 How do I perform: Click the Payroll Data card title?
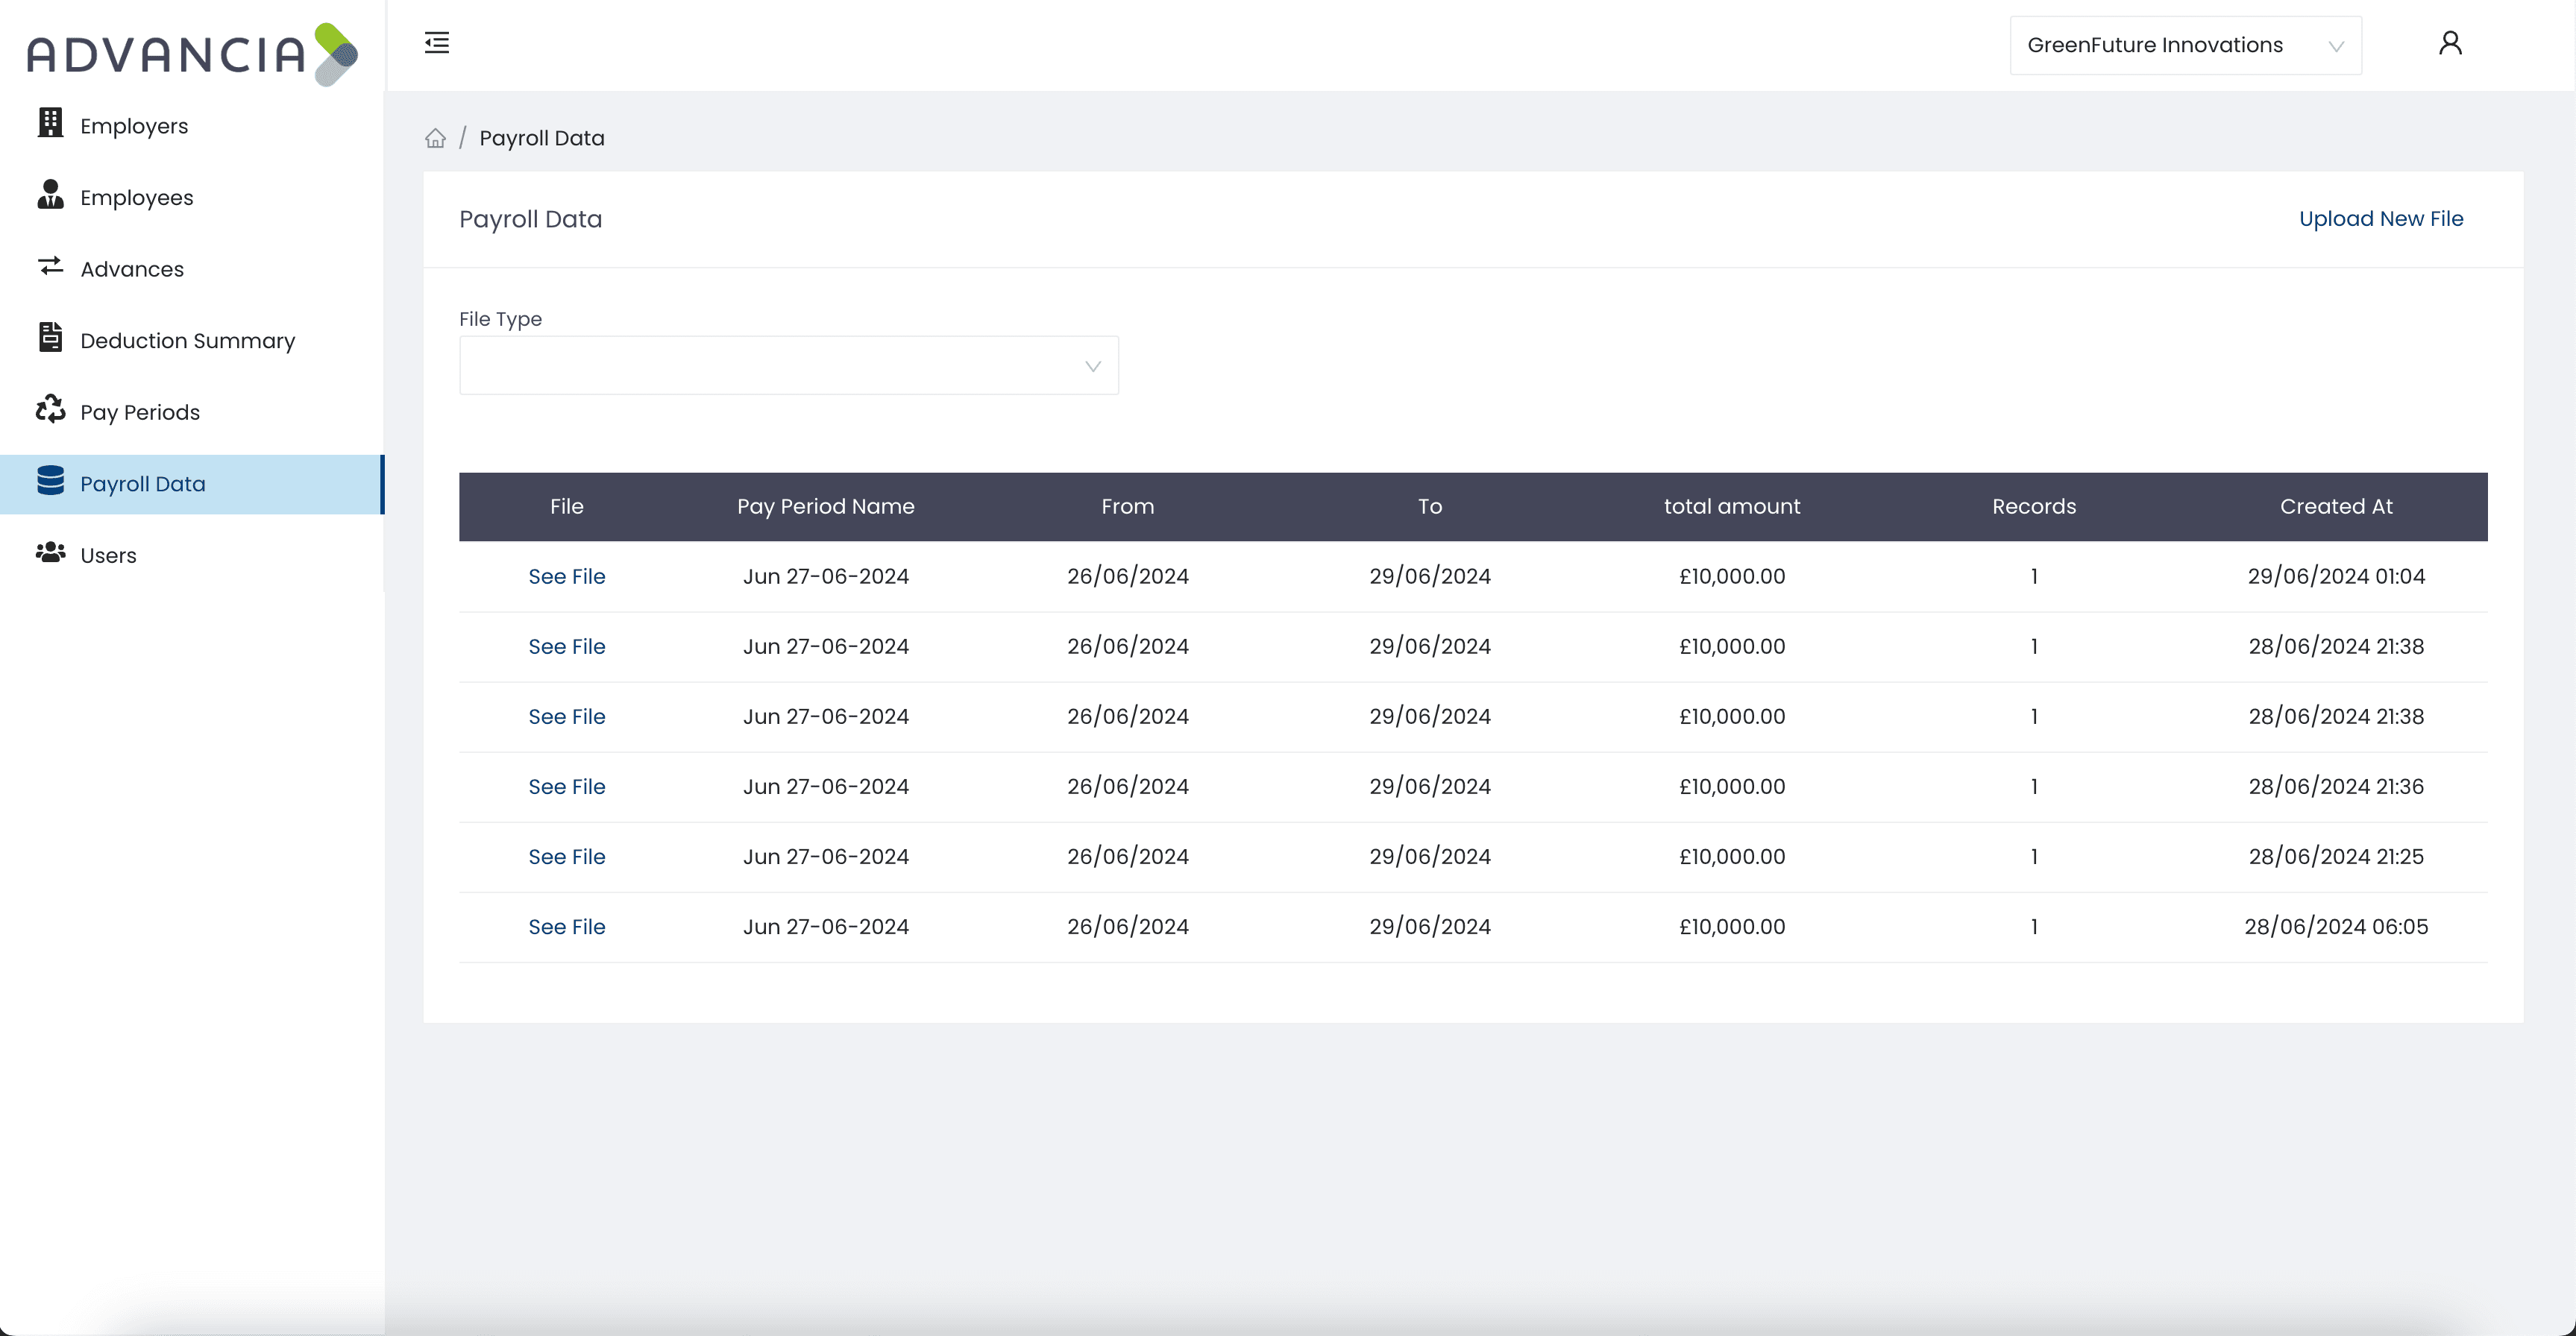[x=531, y=219]
